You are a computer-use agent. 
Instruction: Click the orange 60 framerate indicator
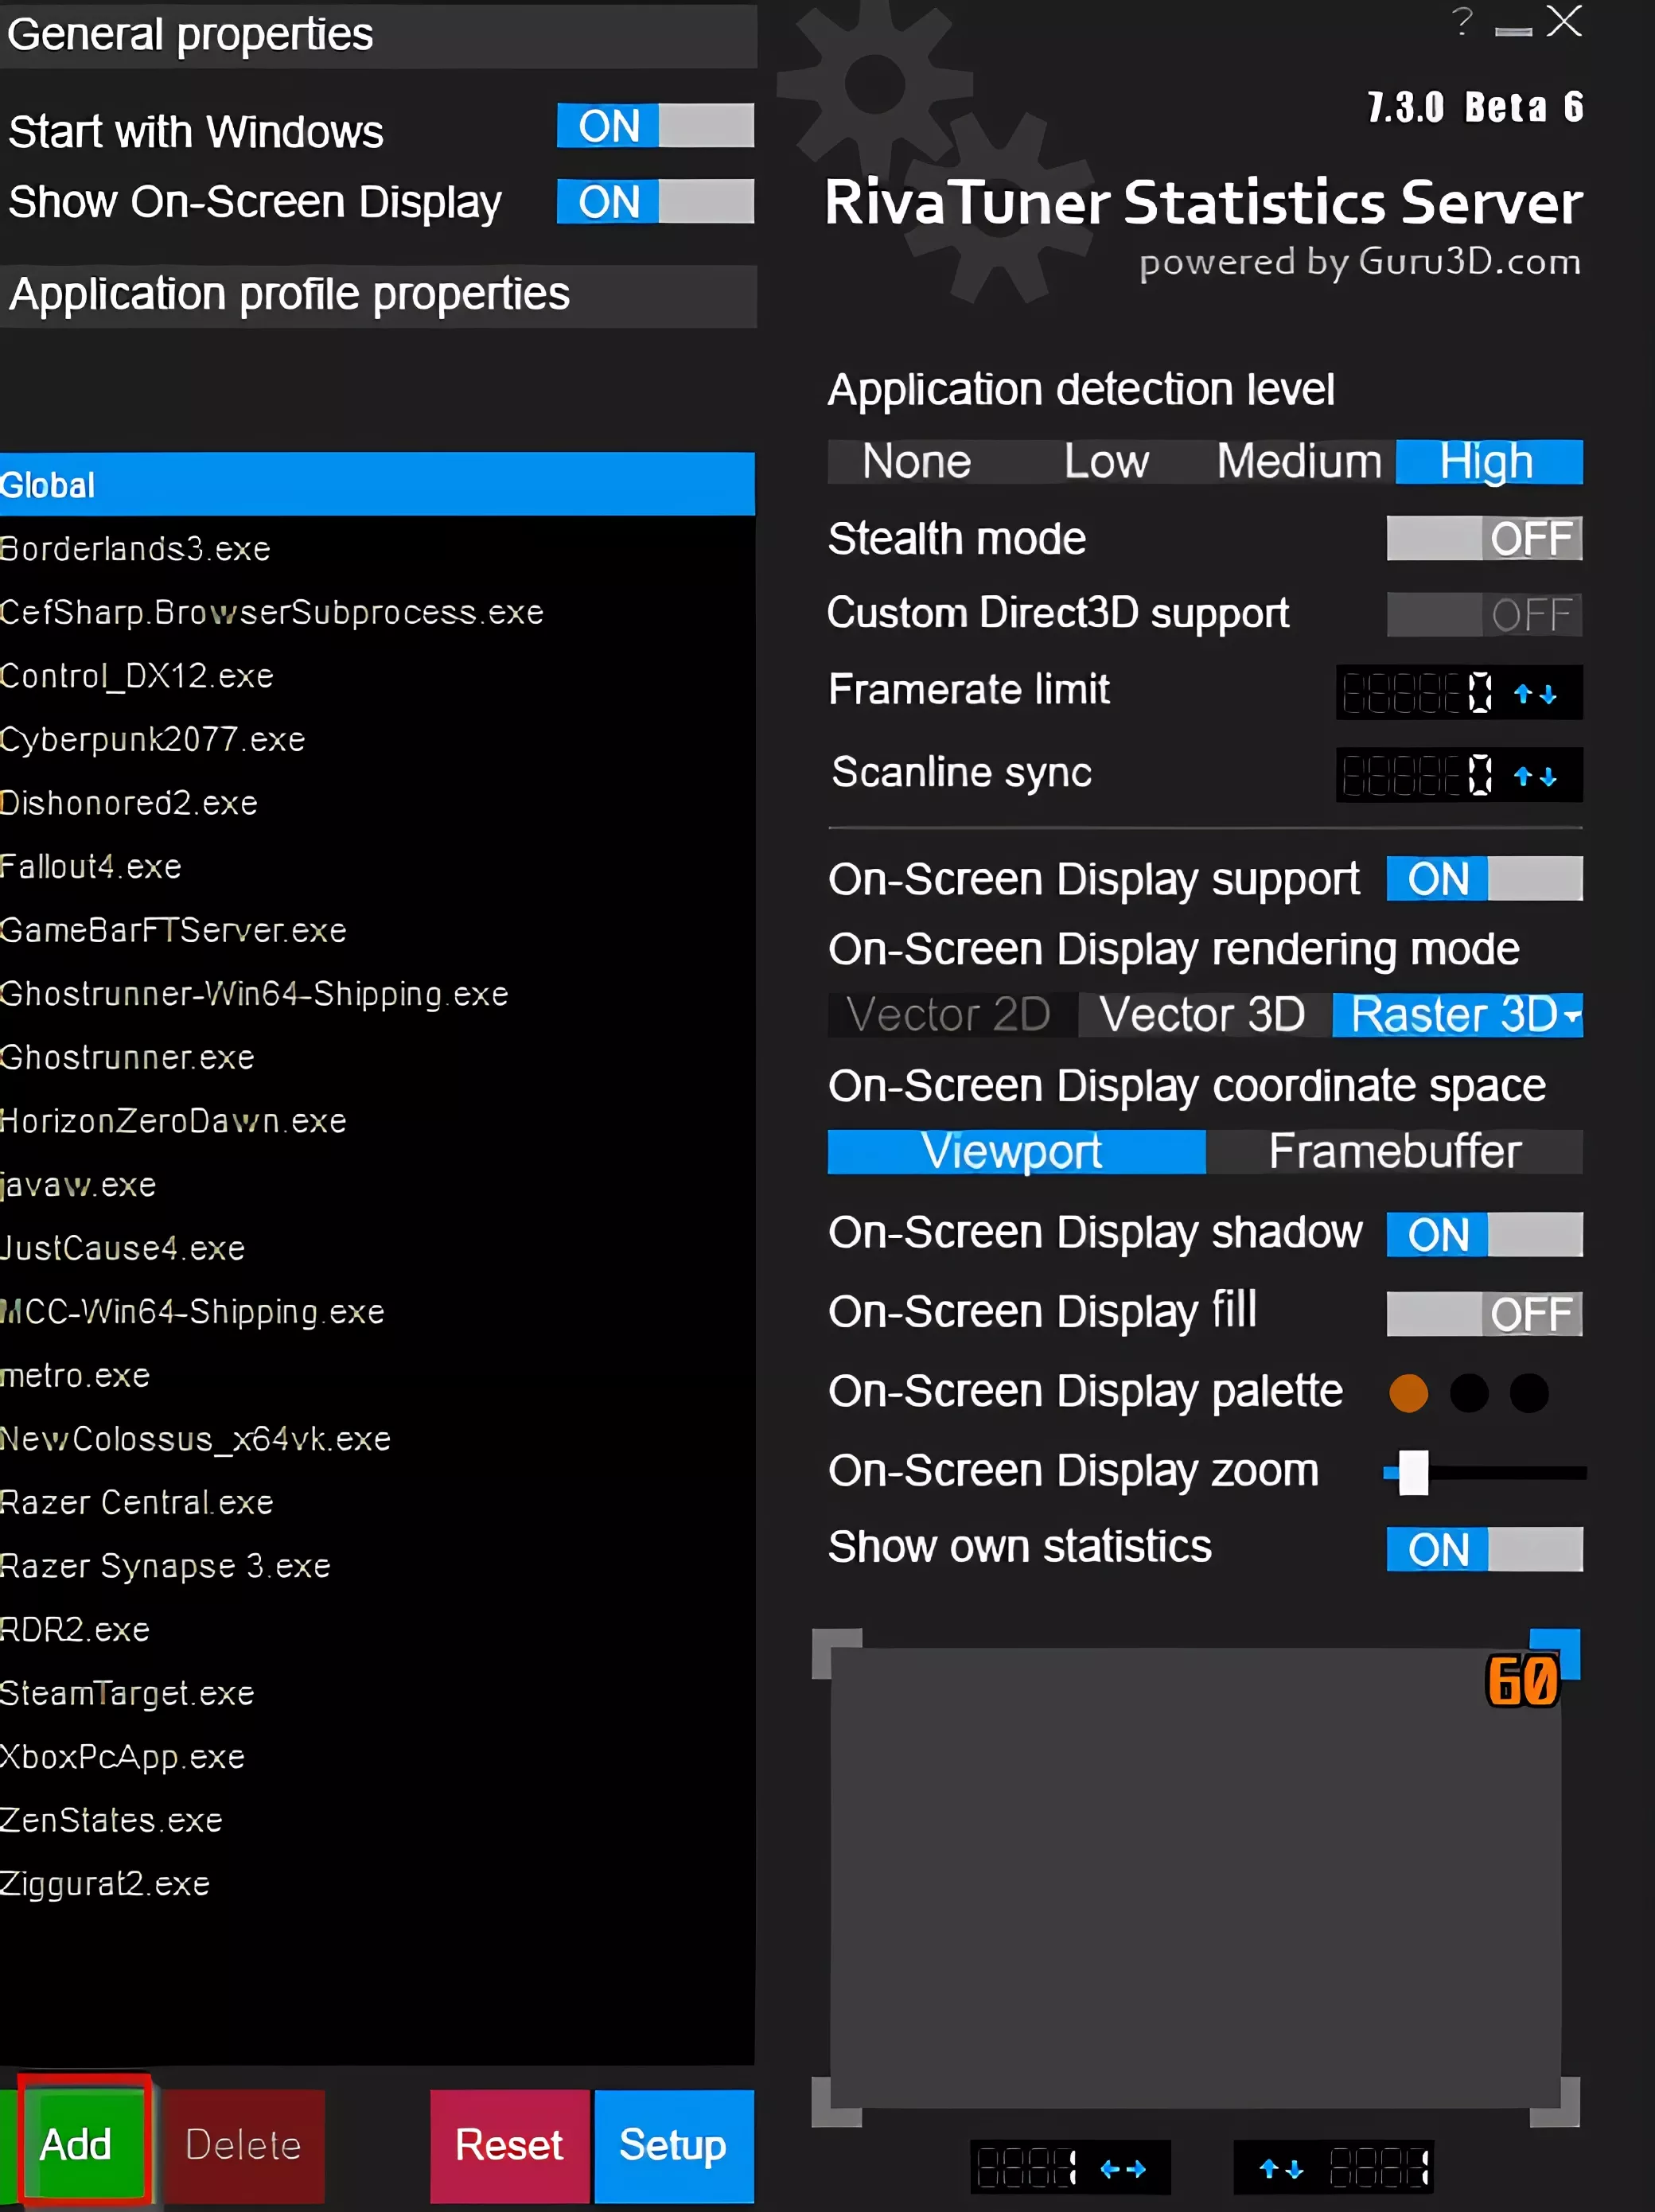tap(1522, 1682)
